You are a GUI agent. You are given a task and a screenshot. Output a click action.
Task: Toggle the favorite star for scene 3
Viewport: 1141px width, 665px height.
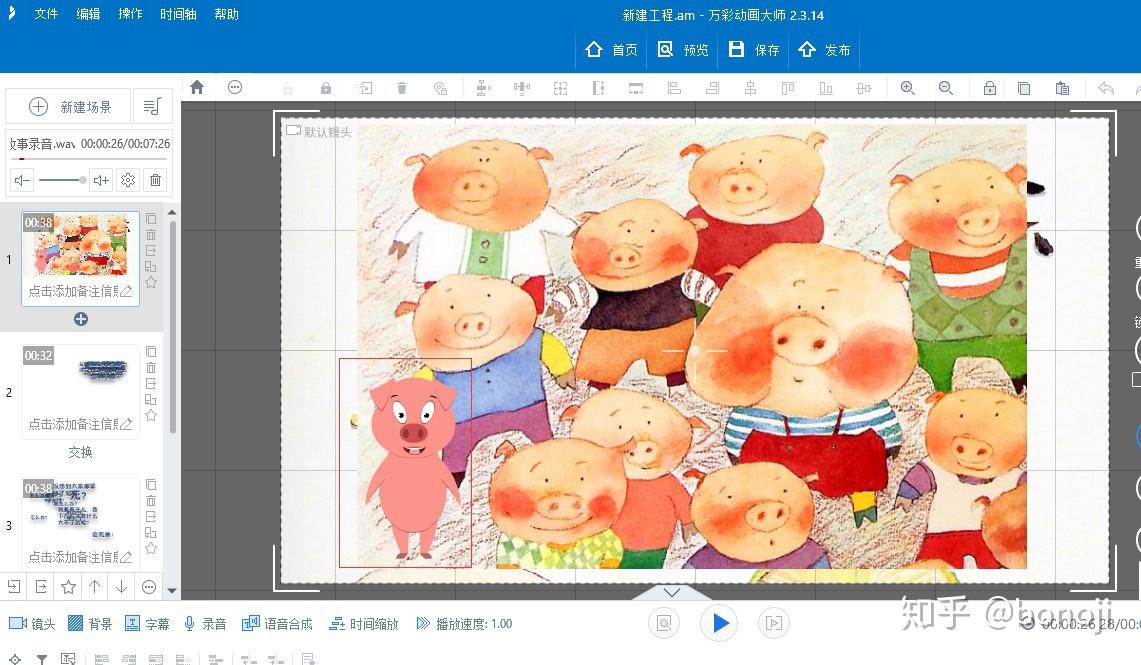151,549
